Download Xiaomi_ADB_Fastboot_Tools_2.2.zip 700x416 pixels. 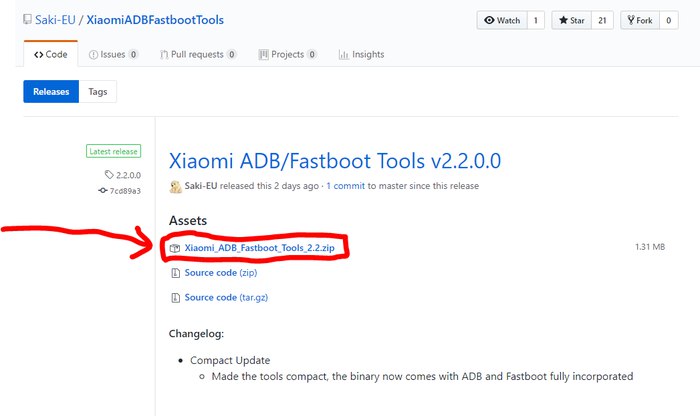[x=258, y=246]
